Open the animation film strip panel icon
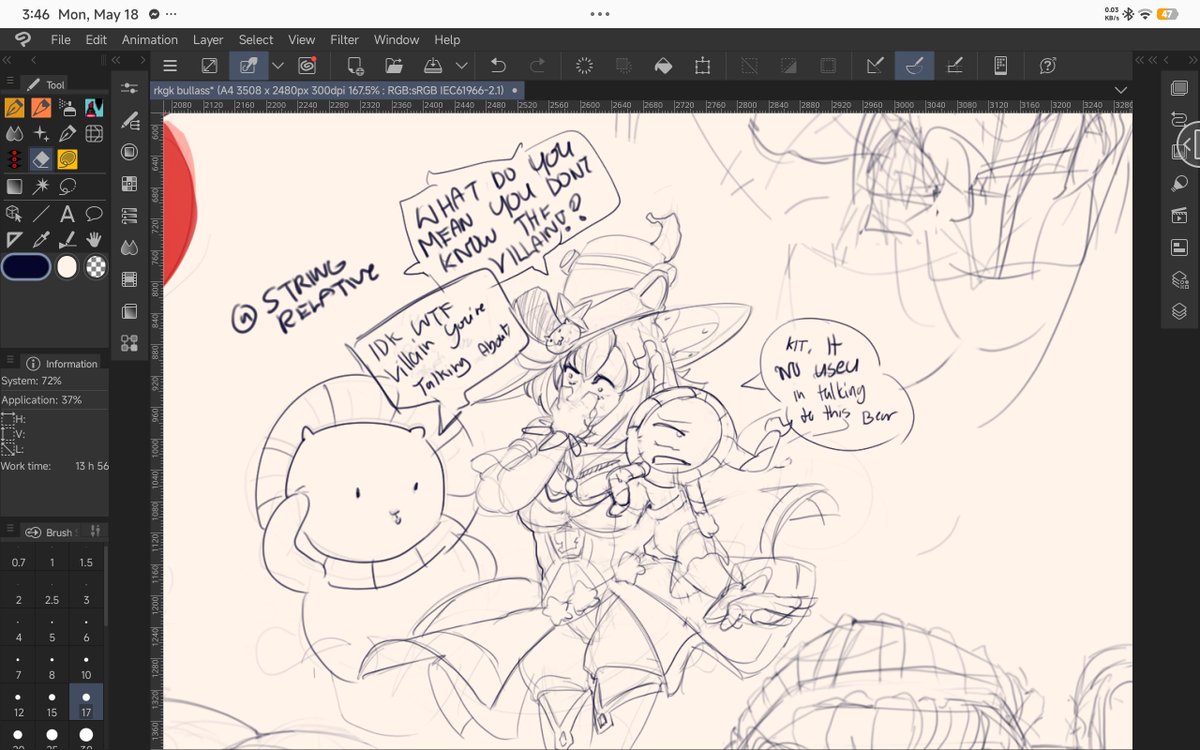The image size is (1200, 750). tap(129, 279)
